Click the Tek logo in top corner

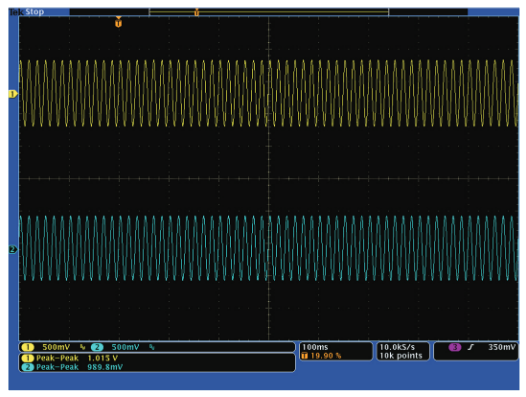click(17, 12)
